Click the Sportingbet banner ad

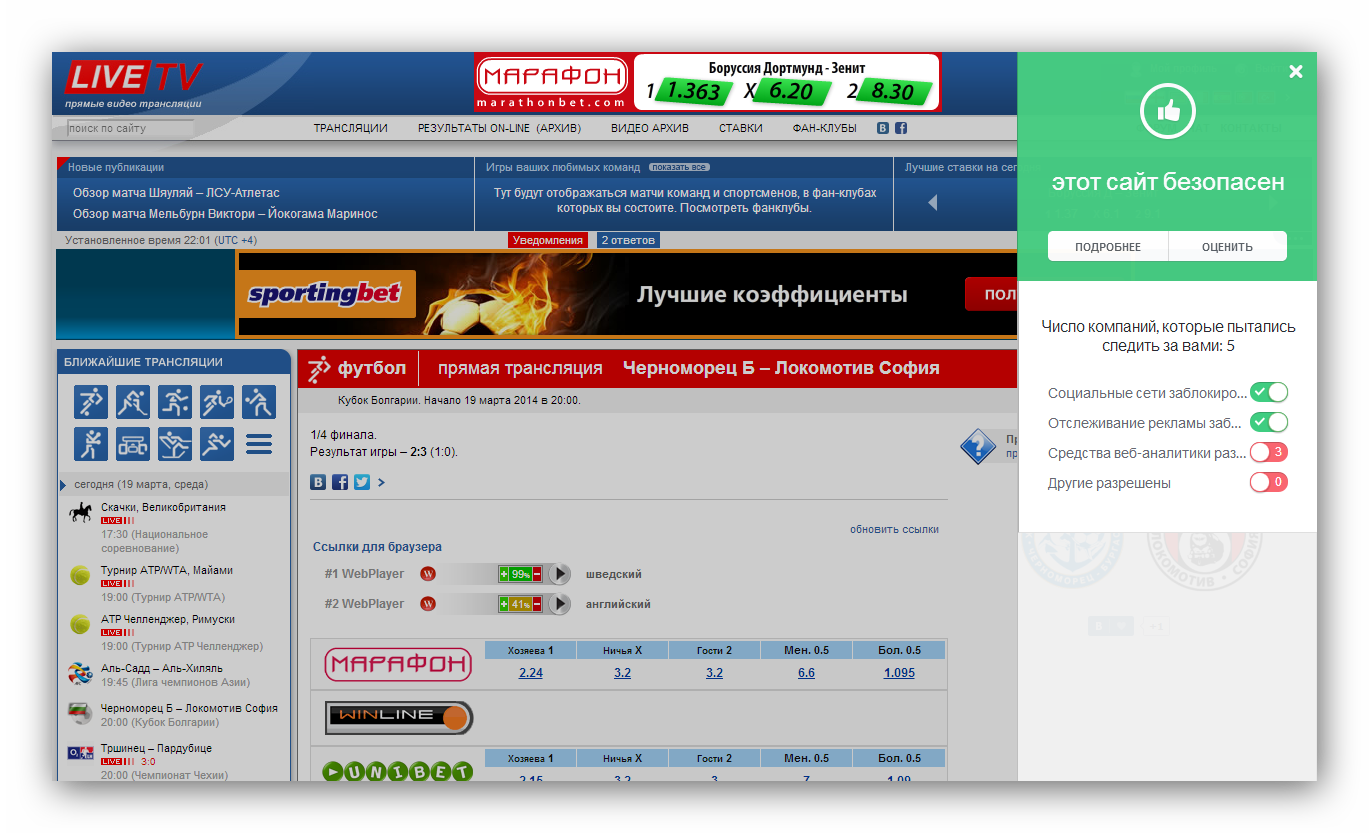click(x=626, y=294)
